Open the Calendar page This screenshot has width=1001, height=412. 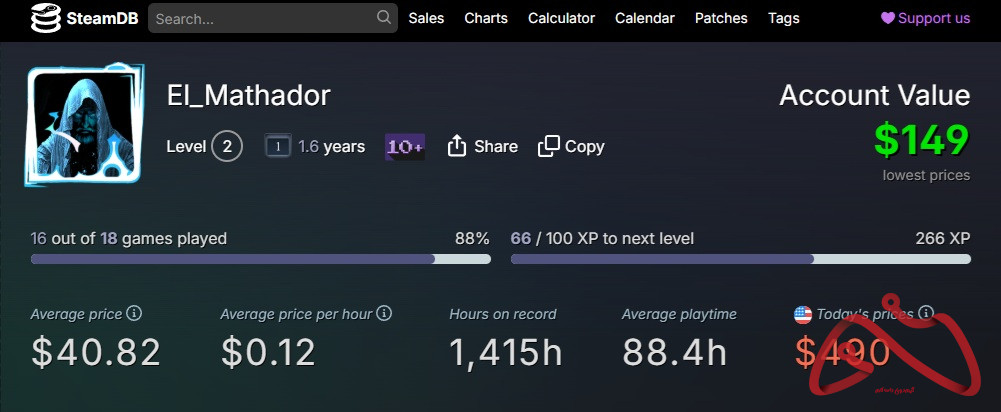(645, 18)
